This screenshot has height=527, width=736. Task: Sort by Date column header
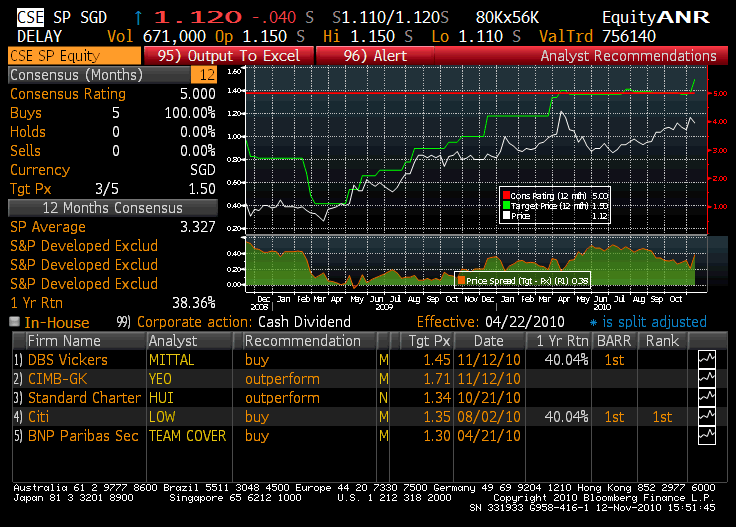489,341
